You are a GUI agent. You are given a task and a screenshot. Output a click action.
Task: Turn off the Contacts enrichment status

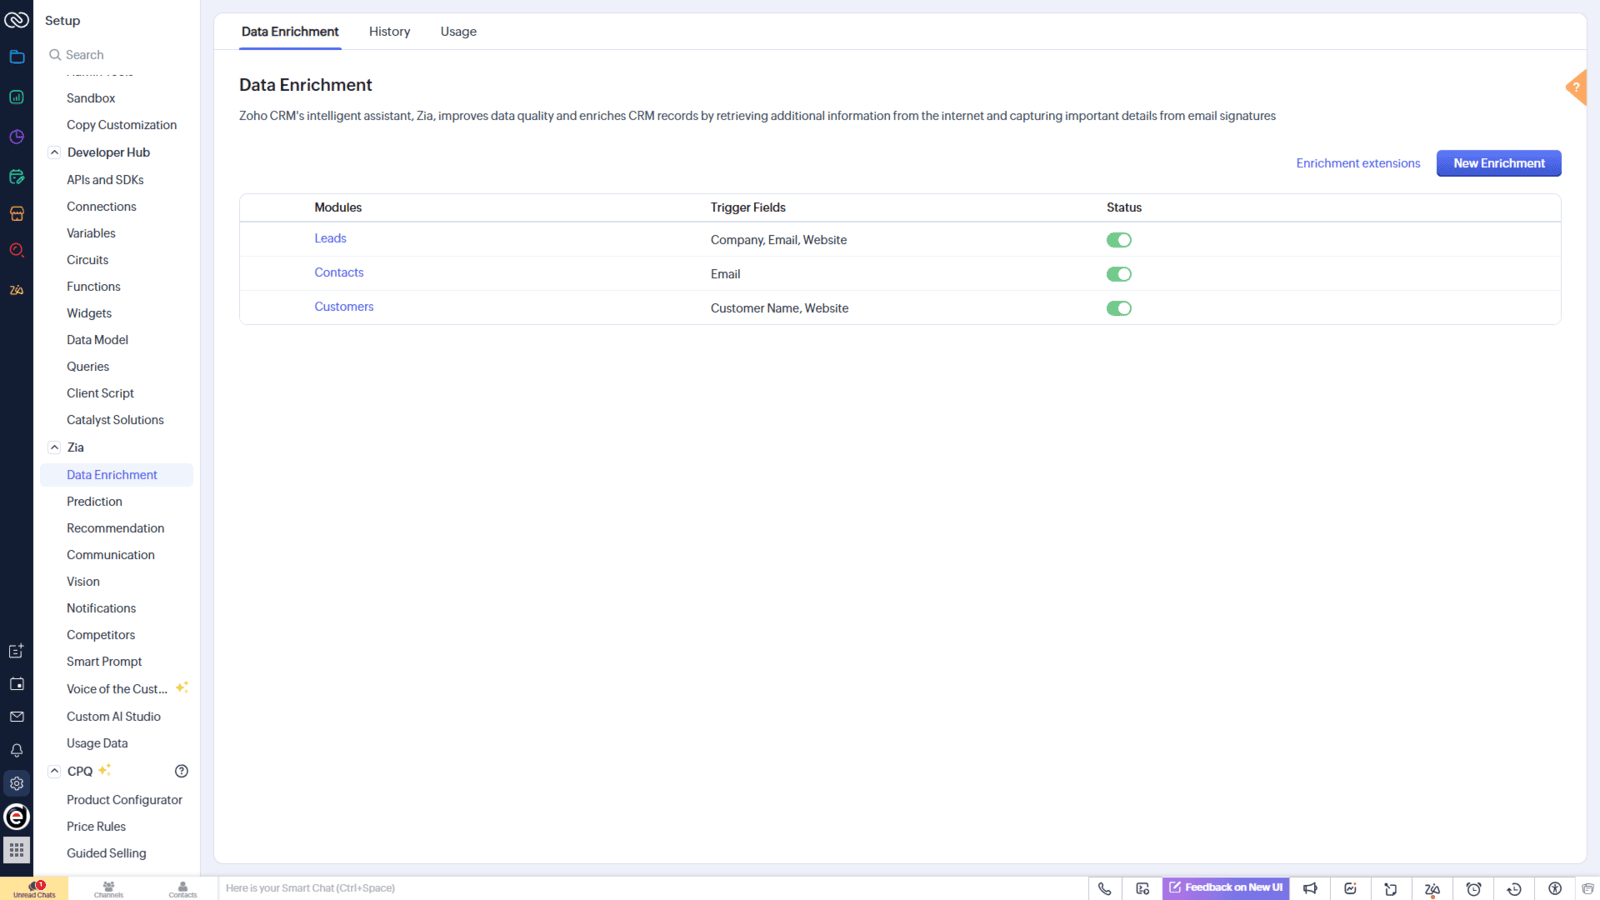coord(1119,273)
